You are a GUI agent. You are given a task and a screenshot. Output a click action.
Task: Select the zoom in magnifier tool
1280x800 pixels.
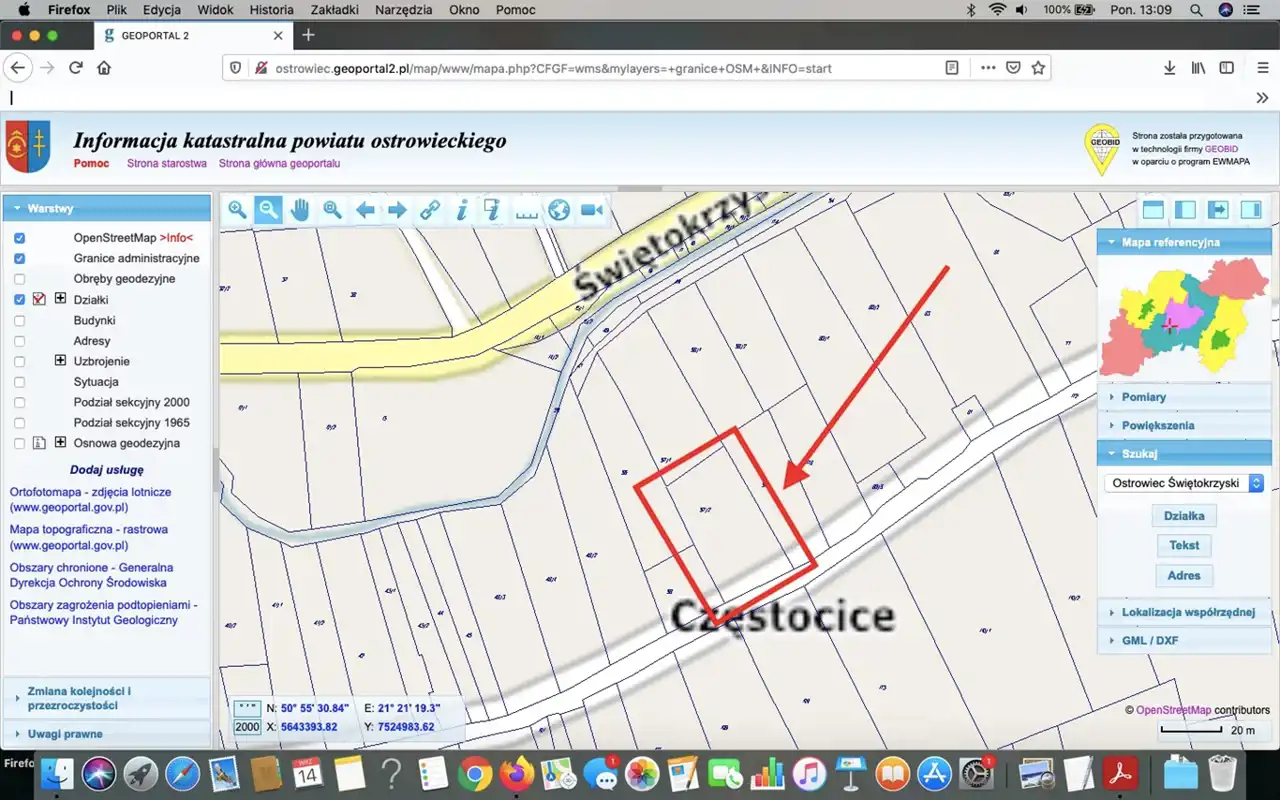(237, 210)
